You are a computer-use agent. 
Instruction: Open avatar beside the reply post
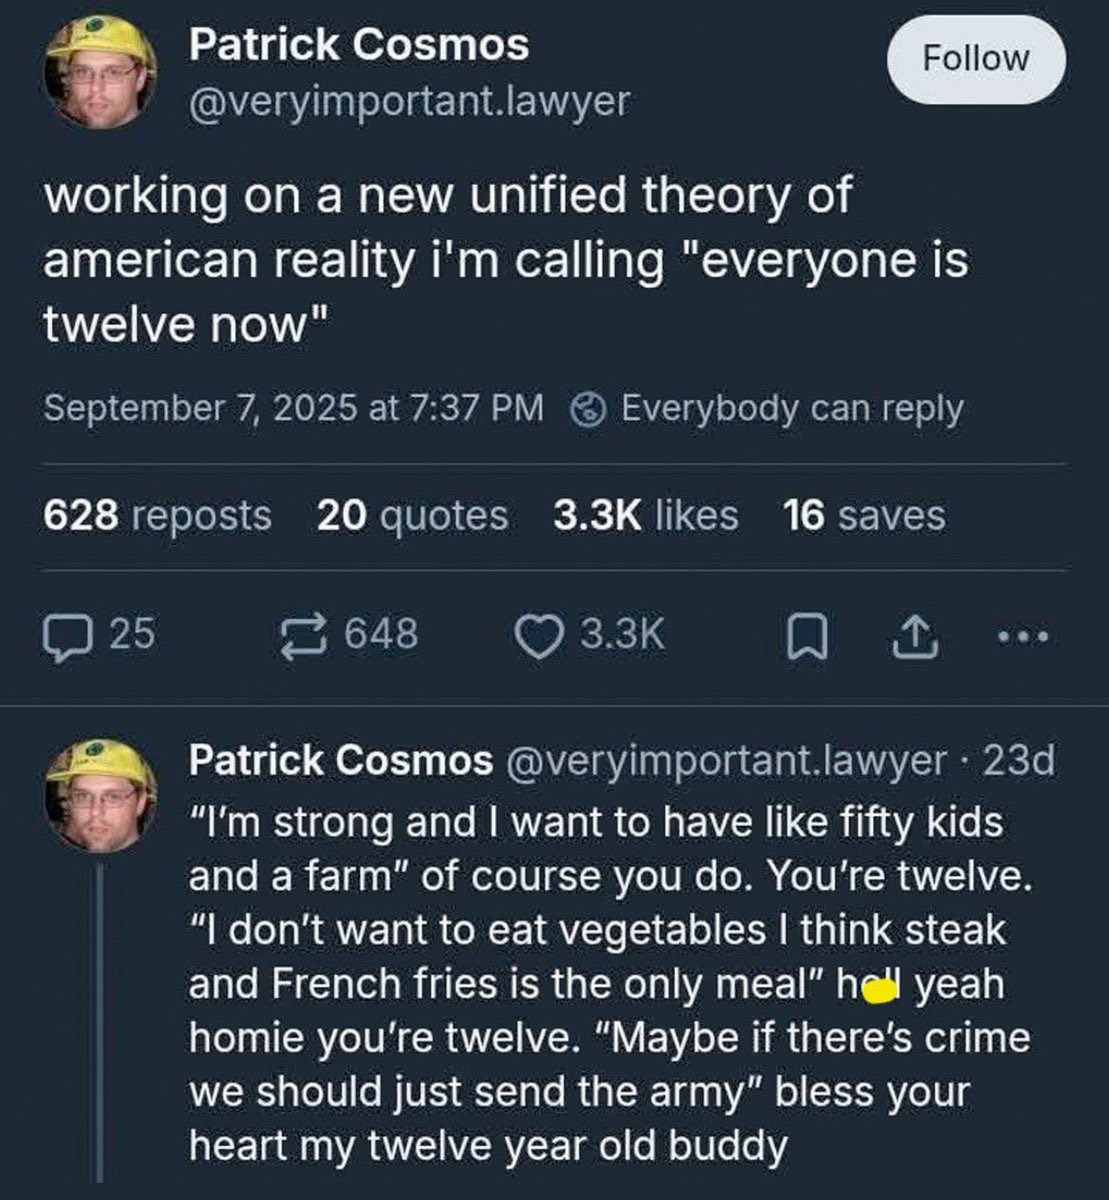pyautogui.click(x=101, y=795)
